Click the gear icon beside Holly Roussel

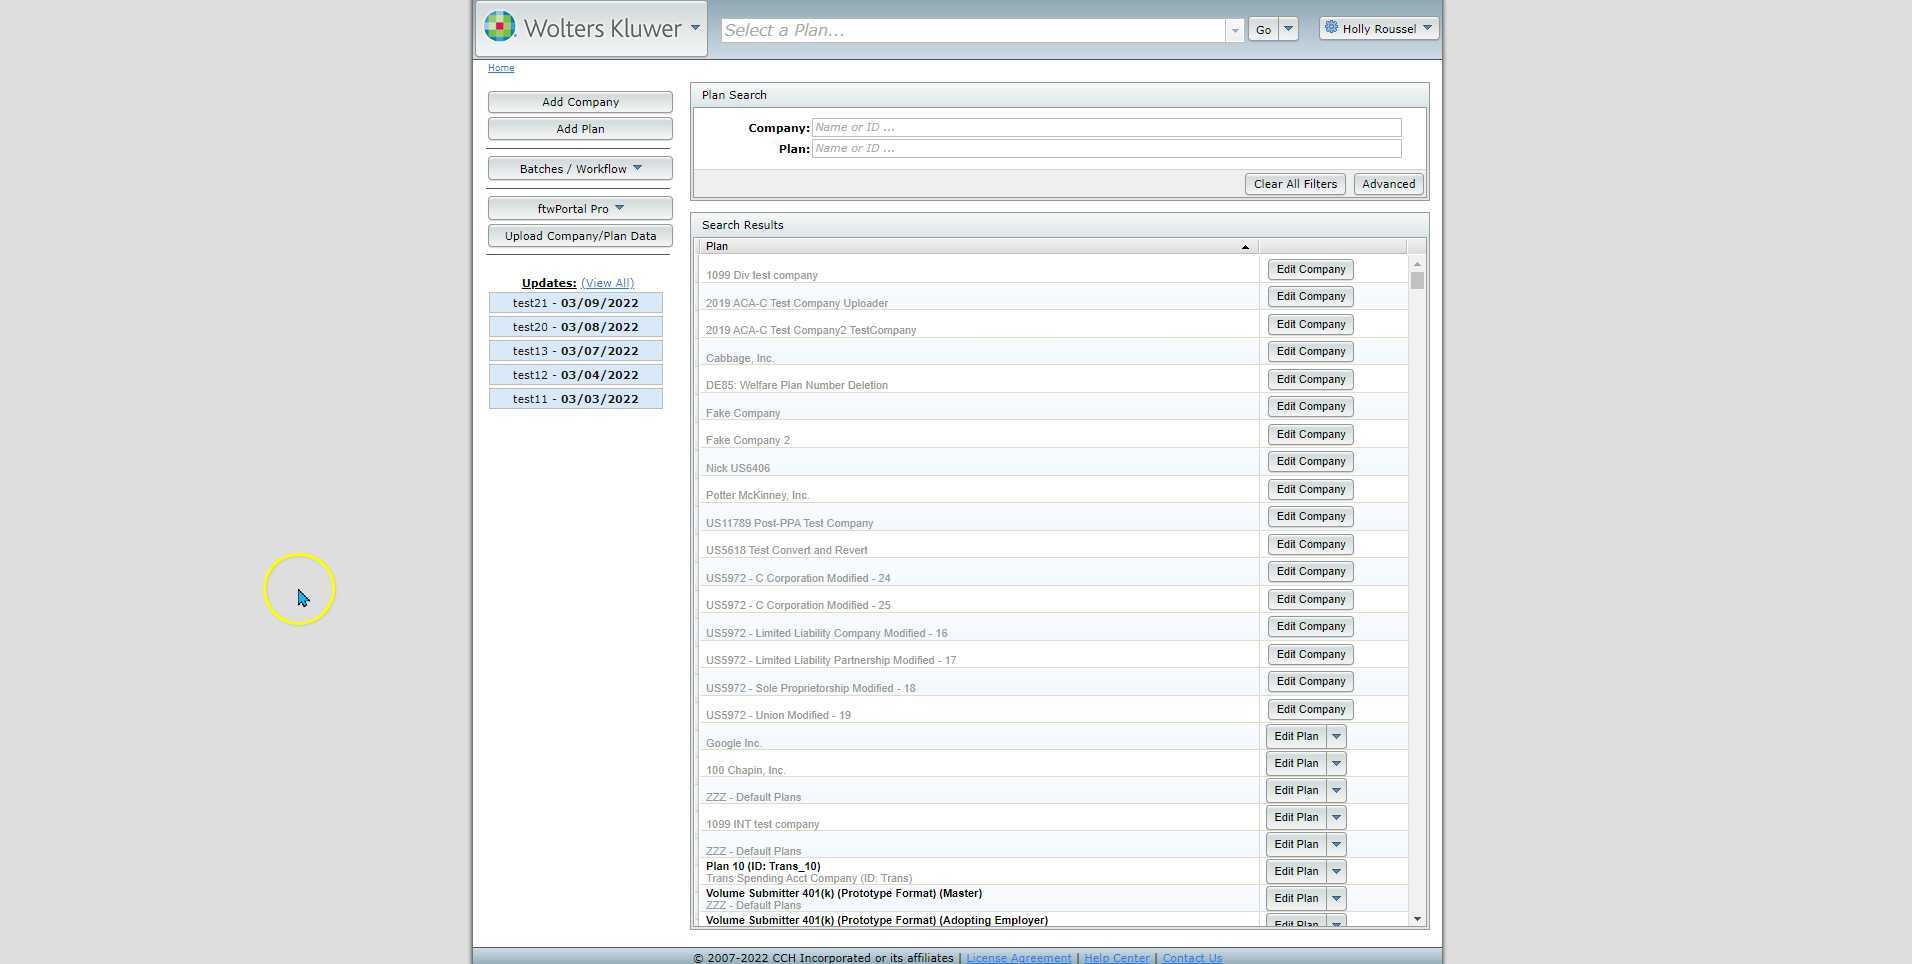point(1331,28)
